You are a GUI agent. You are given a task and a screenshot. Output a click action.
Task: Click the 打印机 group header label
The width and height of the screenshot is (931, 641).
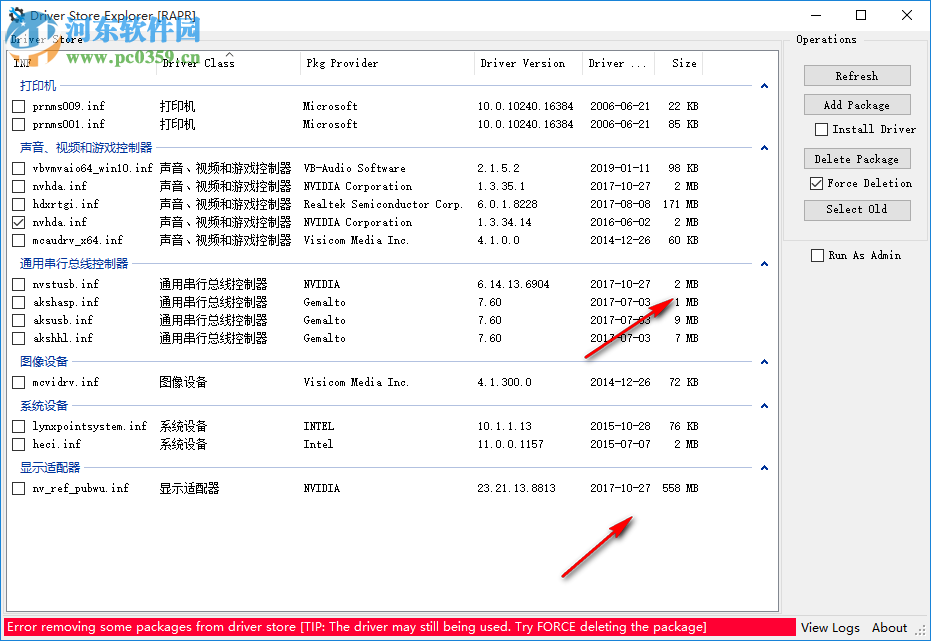point(38,86)
